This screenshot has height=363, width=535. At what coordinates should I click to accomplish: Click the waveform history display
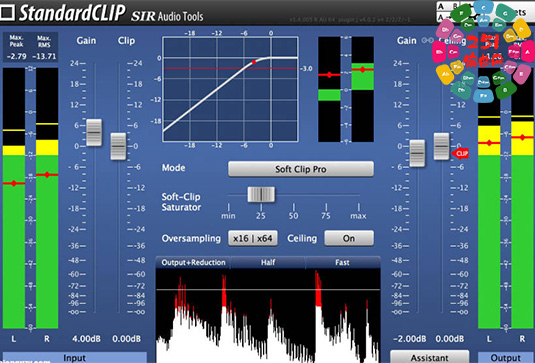tap(268, 316)
